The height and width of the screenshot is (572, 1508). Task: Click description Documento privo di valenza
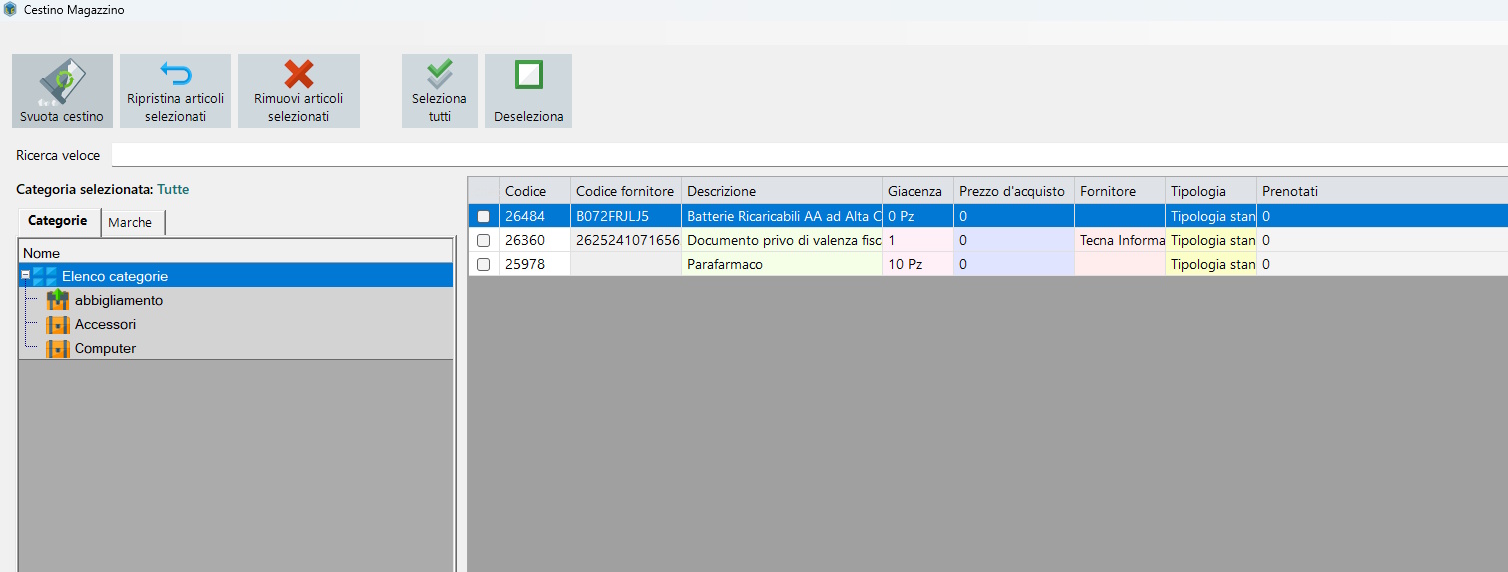[782, 240]
